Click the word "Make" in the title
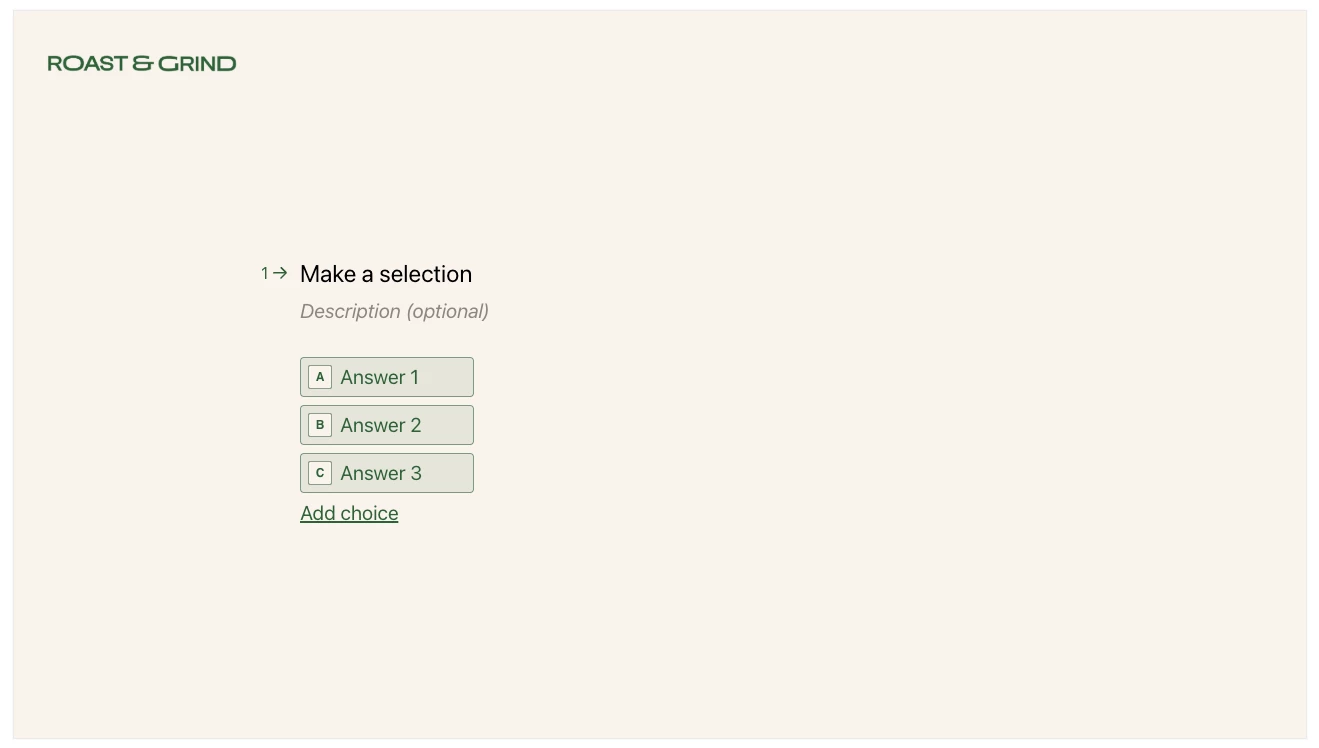1319x748 pixels. point(327,274)
